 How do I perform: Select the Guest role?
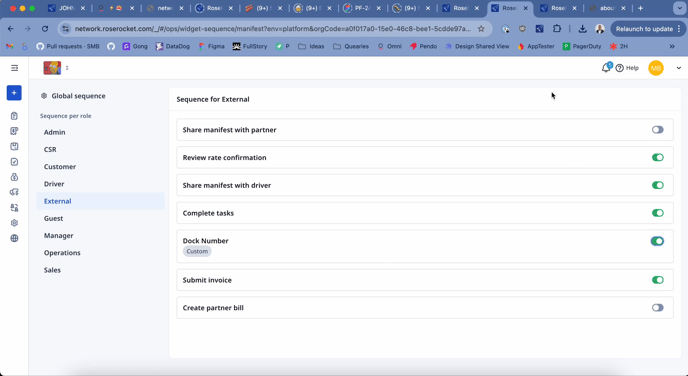point(100,218)
